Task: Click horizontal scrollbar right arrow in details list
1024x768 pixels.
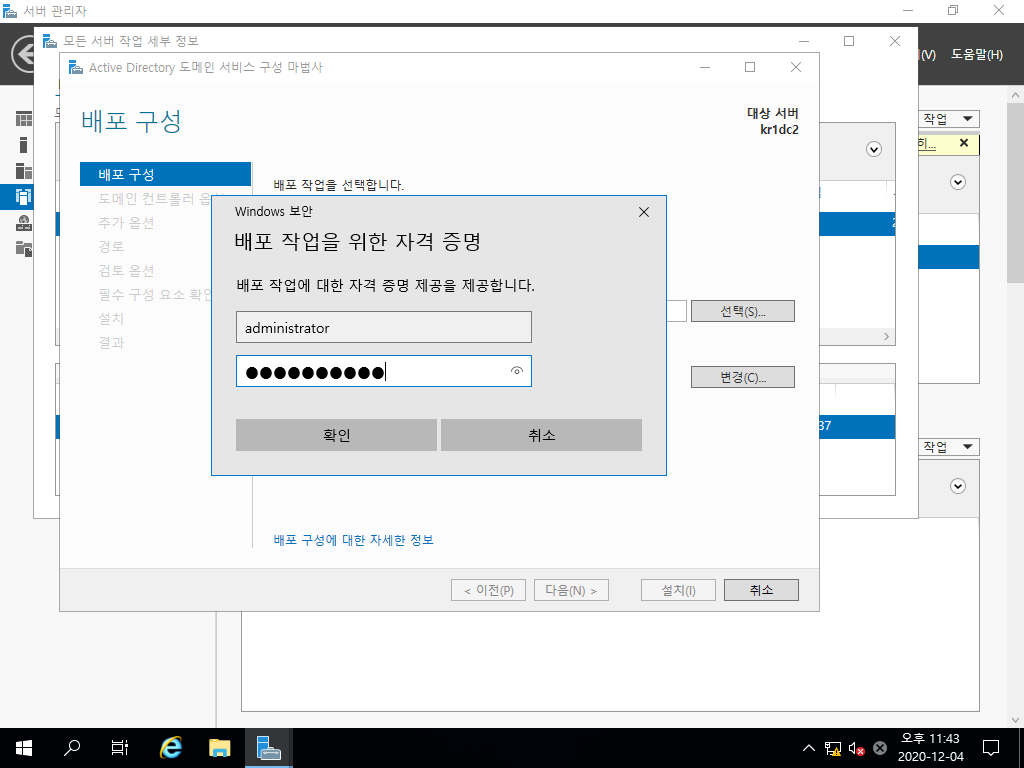Action: coord(886,336)
